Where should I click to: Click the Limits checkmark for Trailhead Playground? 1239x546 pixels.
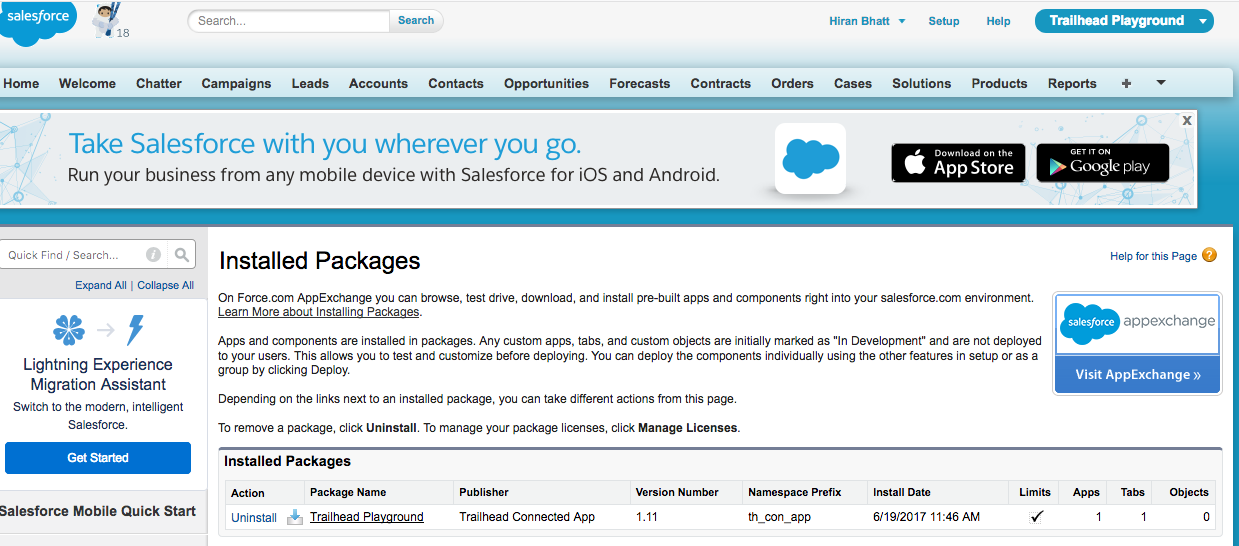click(1037, 517)
